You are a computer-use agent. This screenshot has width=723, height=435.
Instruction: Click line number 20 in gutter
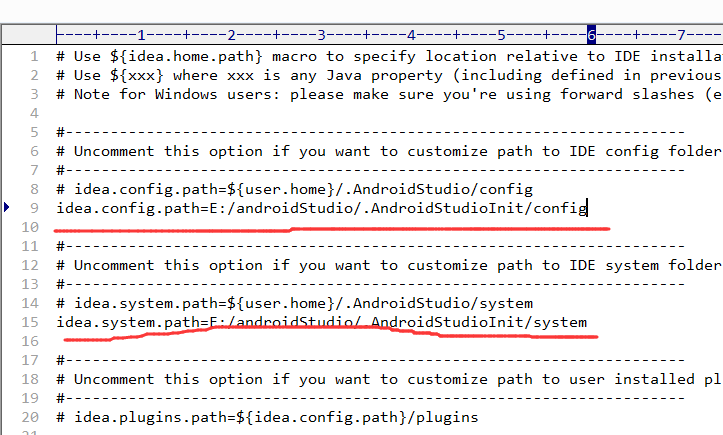[x=30, y=417]
